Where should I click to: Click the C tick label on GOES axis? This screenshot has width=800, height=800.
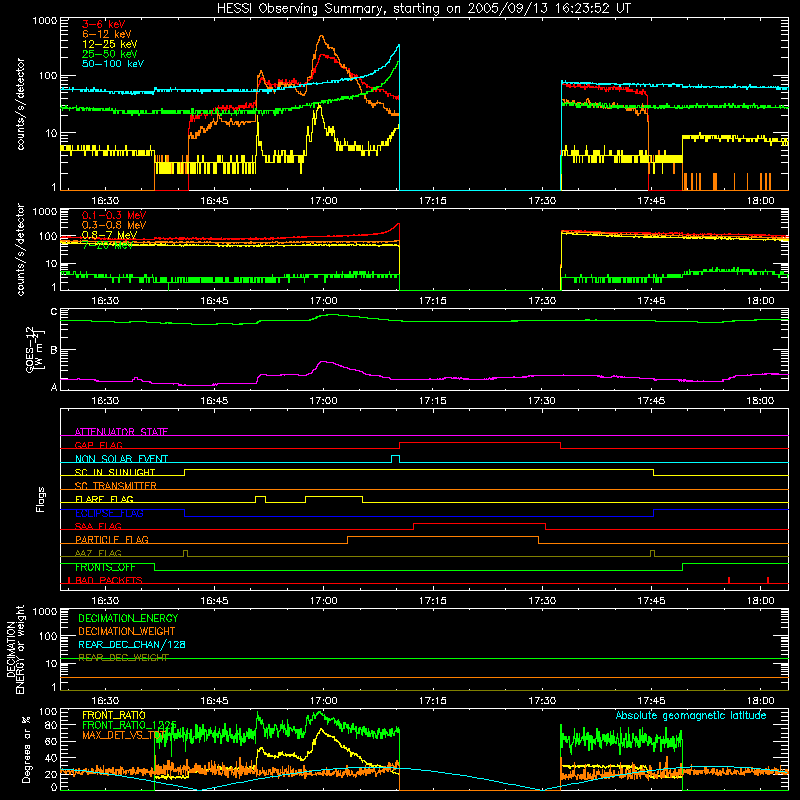(54, 312)
